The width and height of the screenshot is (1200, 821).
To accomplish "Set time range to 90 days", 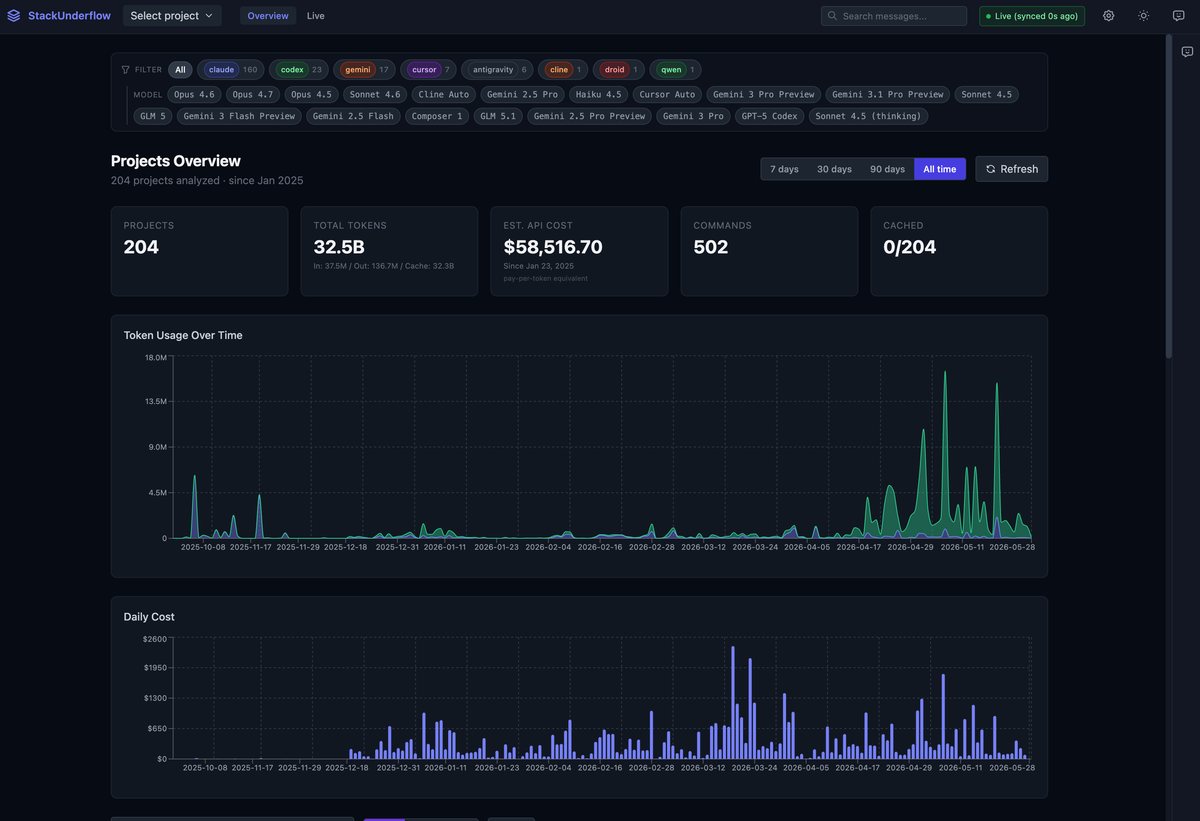I will click(887, 169).
